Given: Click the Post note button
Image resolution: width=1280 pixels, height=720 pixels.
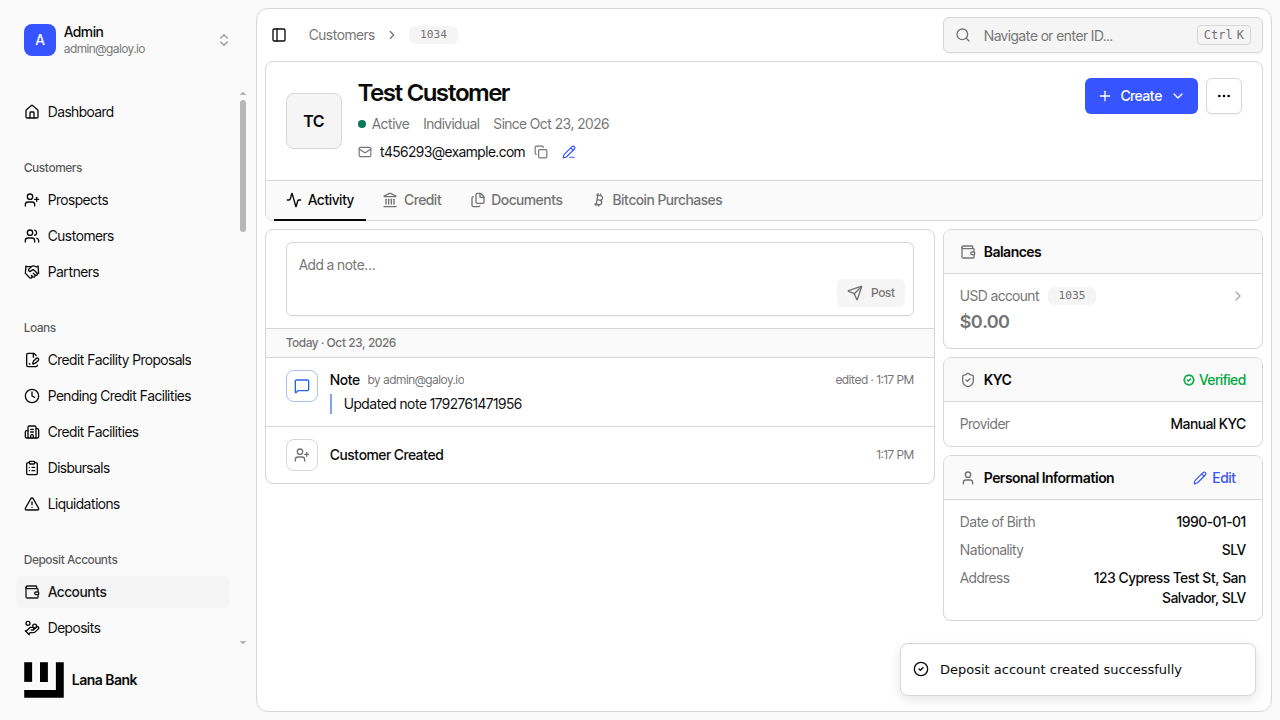Looking at the screenshot, I should (x=871, y=293).
